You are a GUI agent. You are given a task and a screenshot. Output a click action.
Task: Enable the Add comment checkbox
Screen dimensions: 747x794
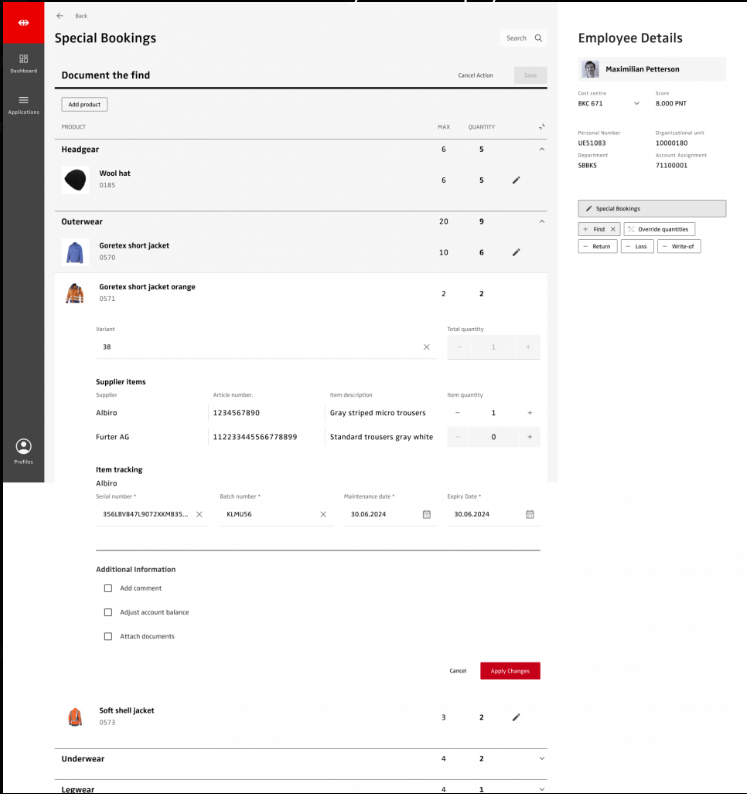pos(108,588)
